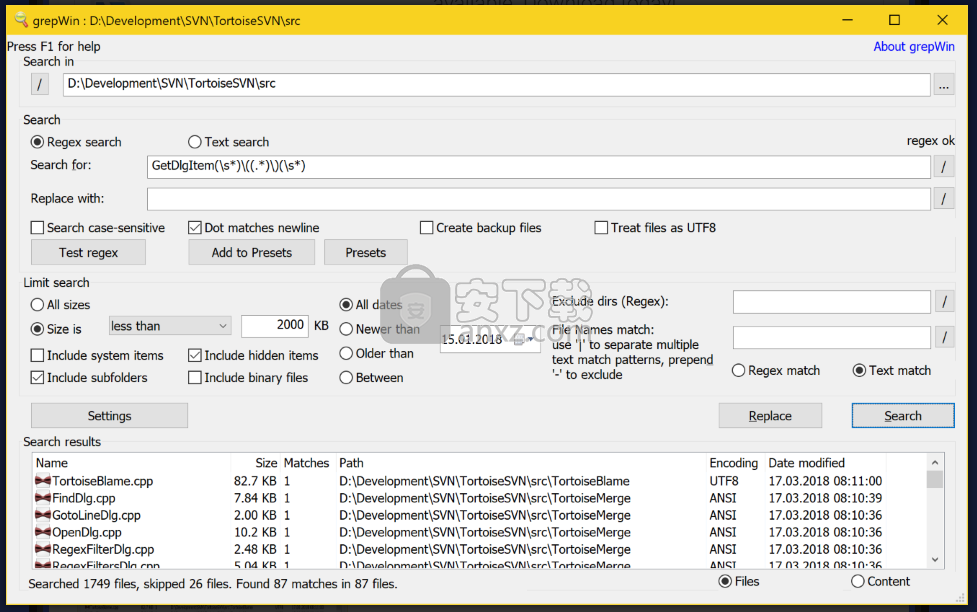
Task: Click the slash button beside the Search for field
Action: (x=943, y=166)
